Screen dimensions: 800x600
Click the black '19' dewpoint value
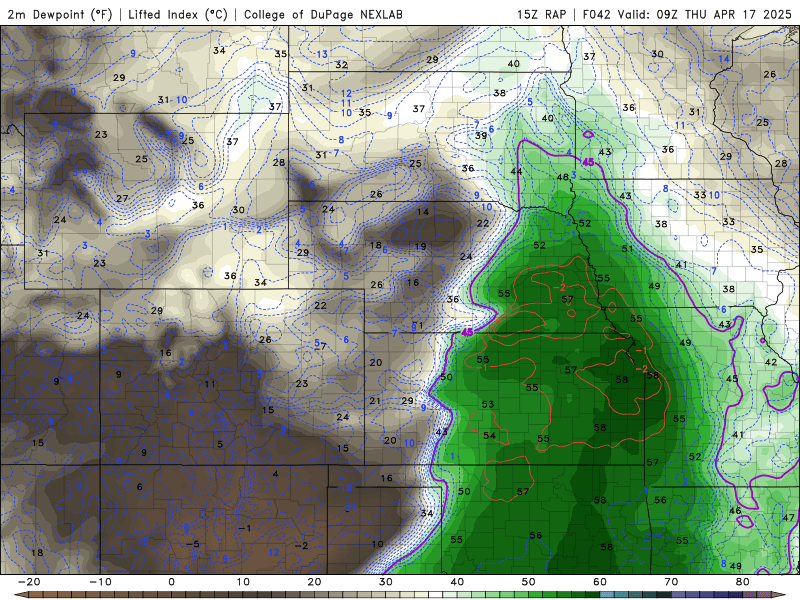click(x=420, y=246)
